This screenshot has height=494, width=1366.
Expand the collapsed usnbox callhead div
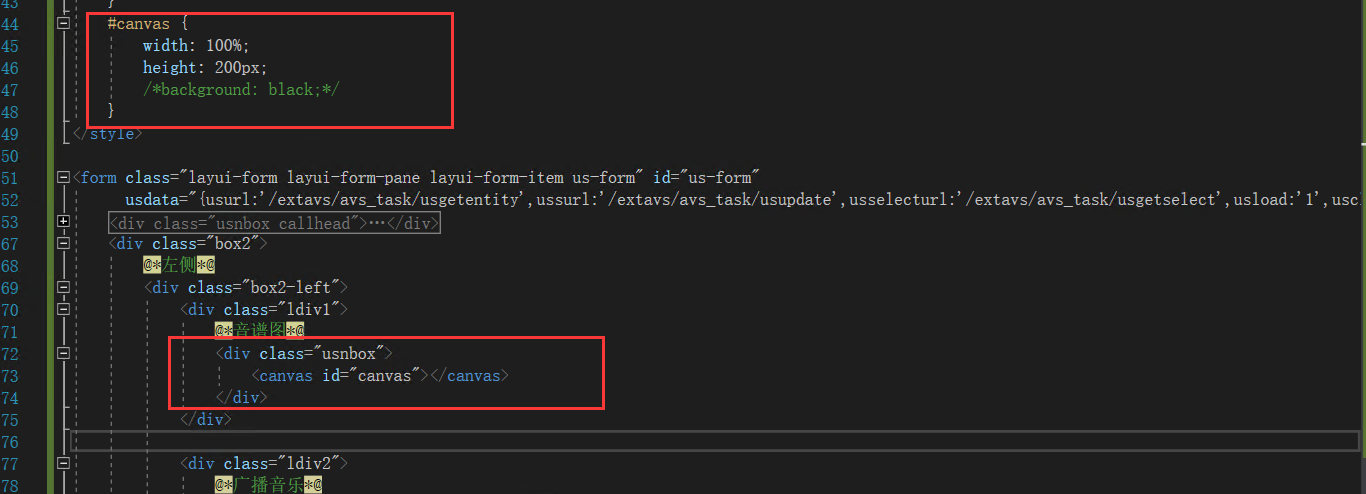coord(64,222)
